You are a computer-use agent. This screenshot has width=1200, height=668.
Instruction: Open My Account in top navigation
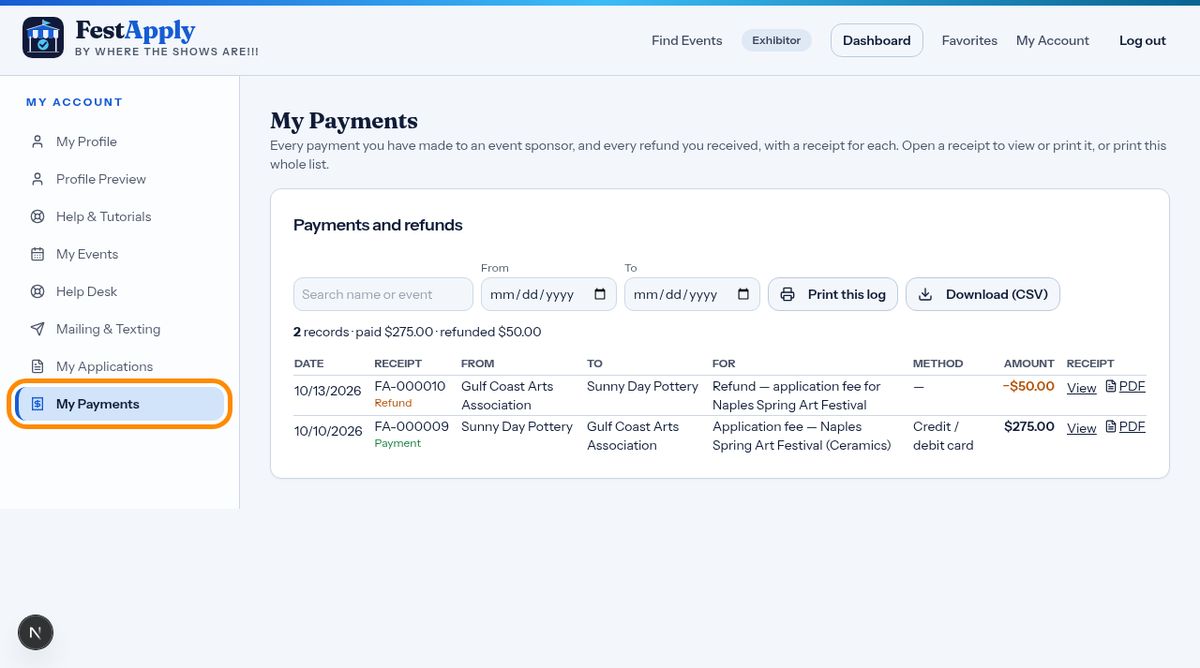point(1052,41)
